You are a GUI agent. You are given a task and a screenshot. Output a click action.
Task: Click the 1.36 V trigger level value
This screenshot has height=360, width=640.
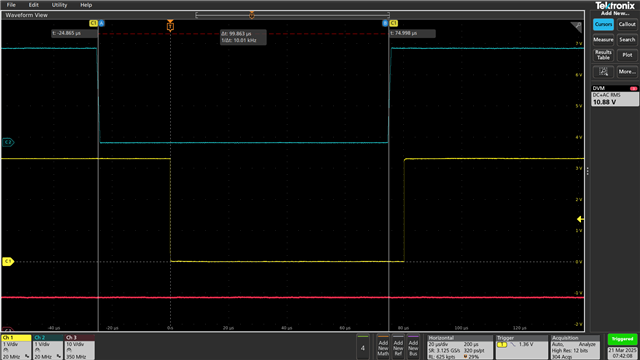[x=526, y=345]
